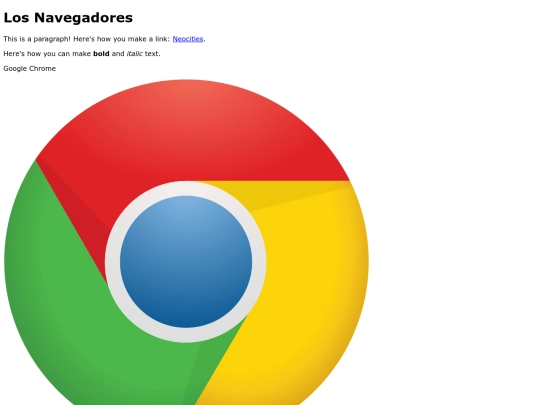Click the text "This is a paragraph!"
Viewport: 540px width, 405px height.
click(x=37, y=39)
